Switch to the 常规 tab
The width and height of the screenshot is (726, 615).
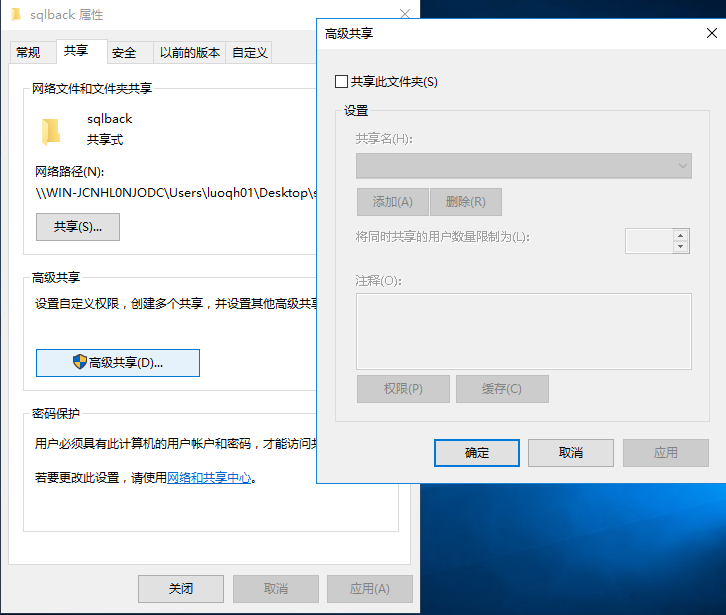(x=28, y=52)
